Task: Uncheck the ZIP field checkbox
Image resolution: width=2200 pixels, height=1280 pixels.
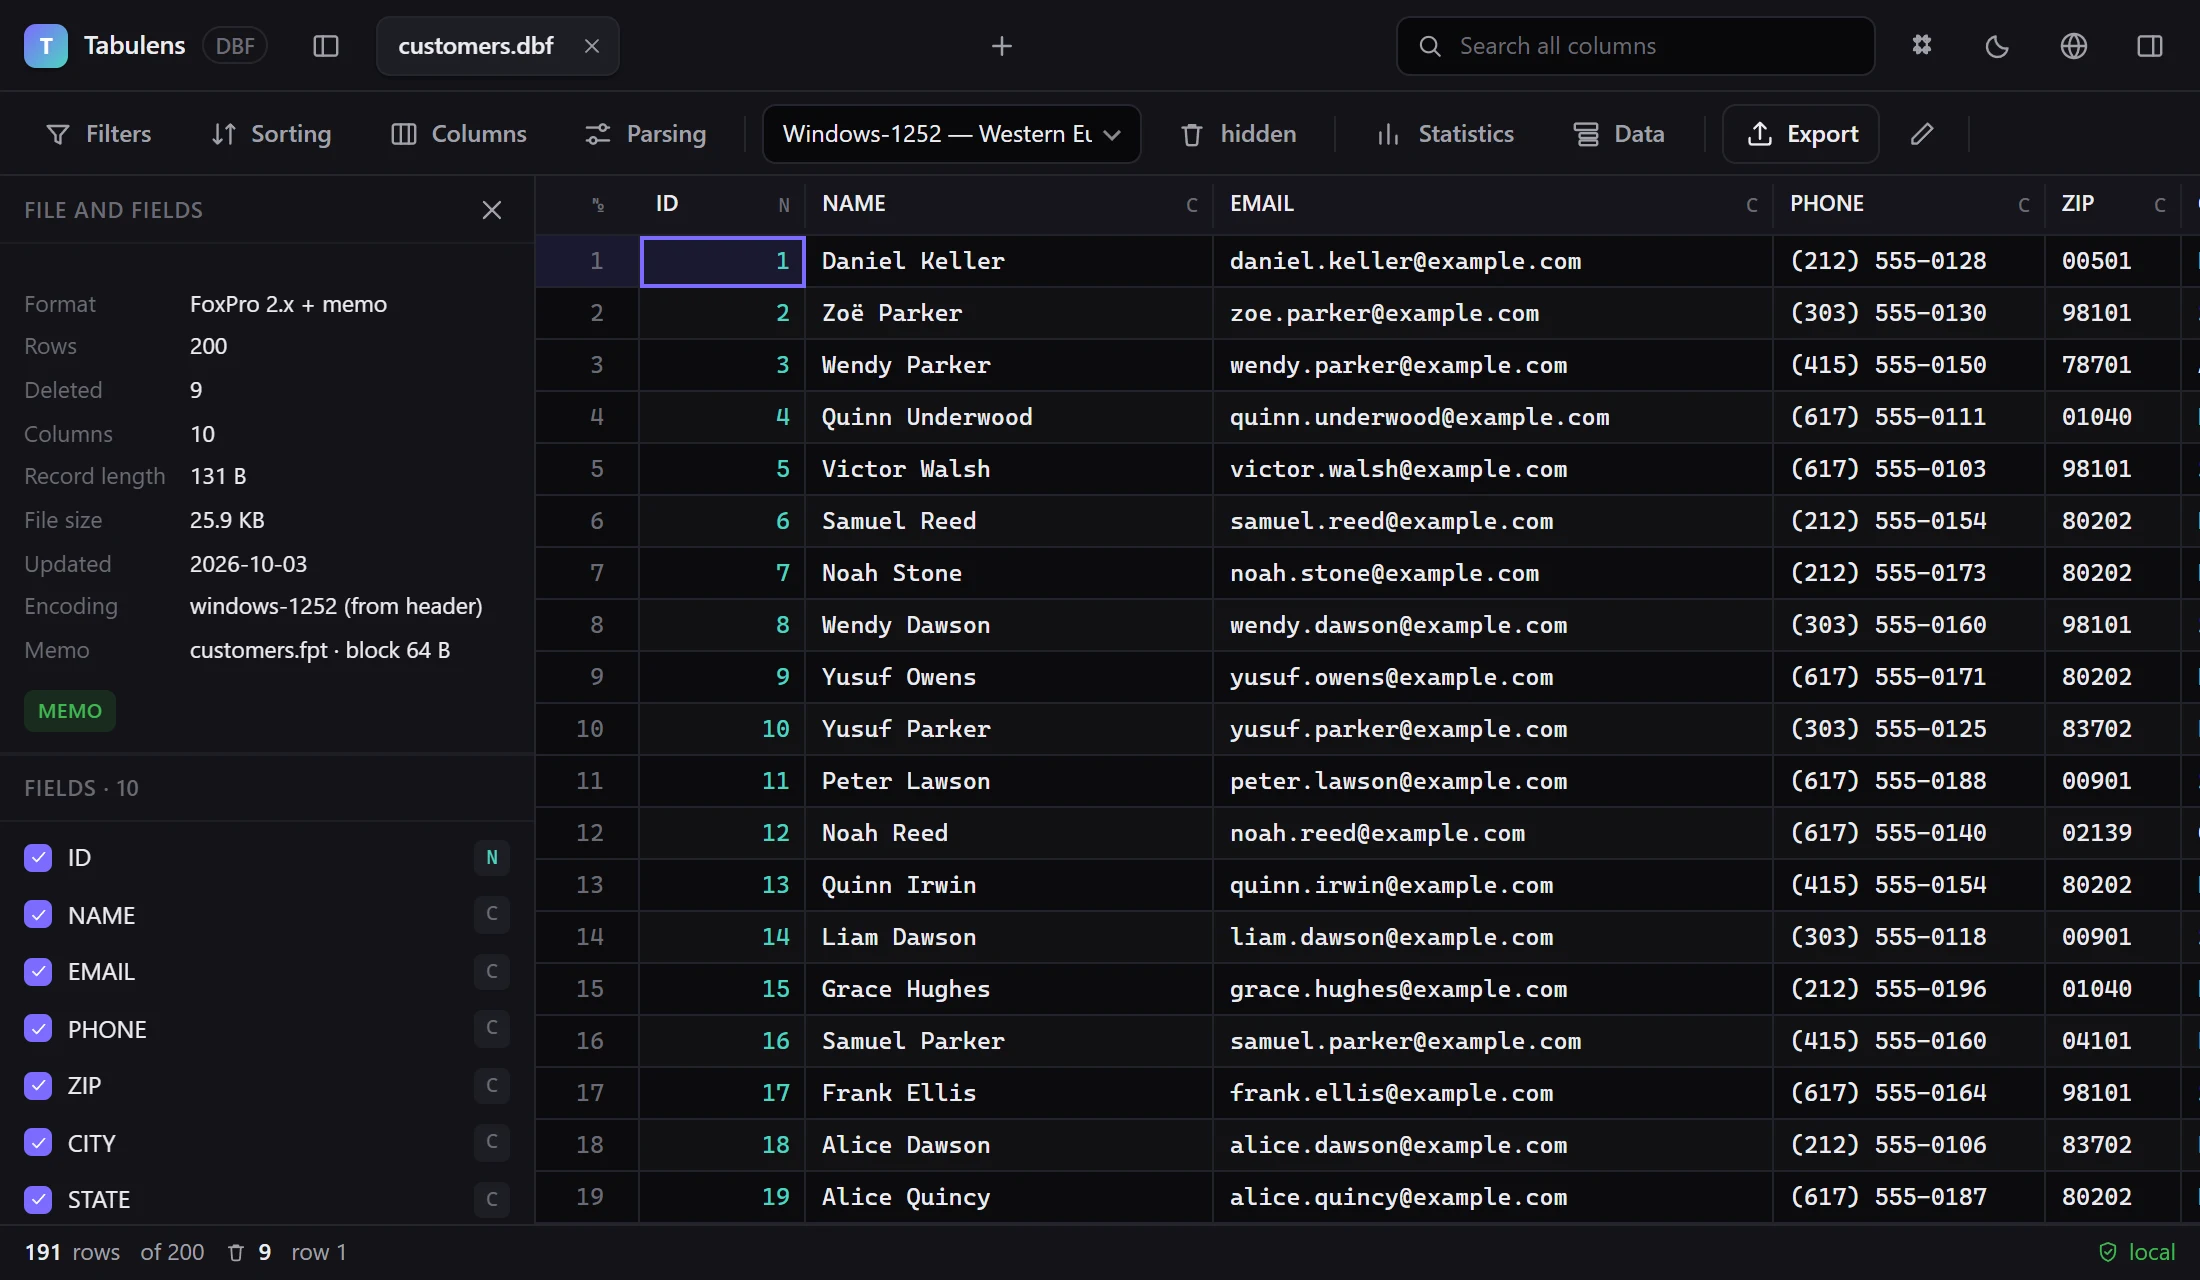Action: (x=38, y=1085)
